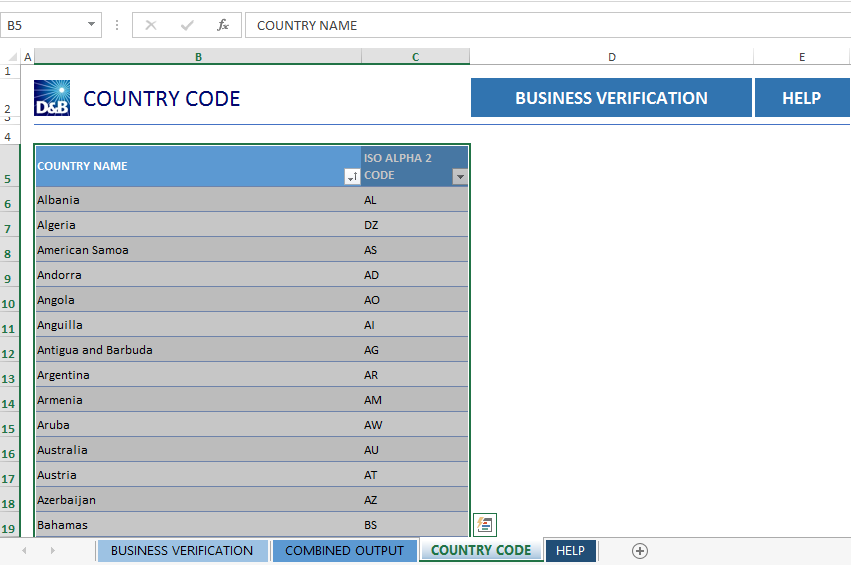Open the Name Box dropdown arrow

(x=91, y=24)
